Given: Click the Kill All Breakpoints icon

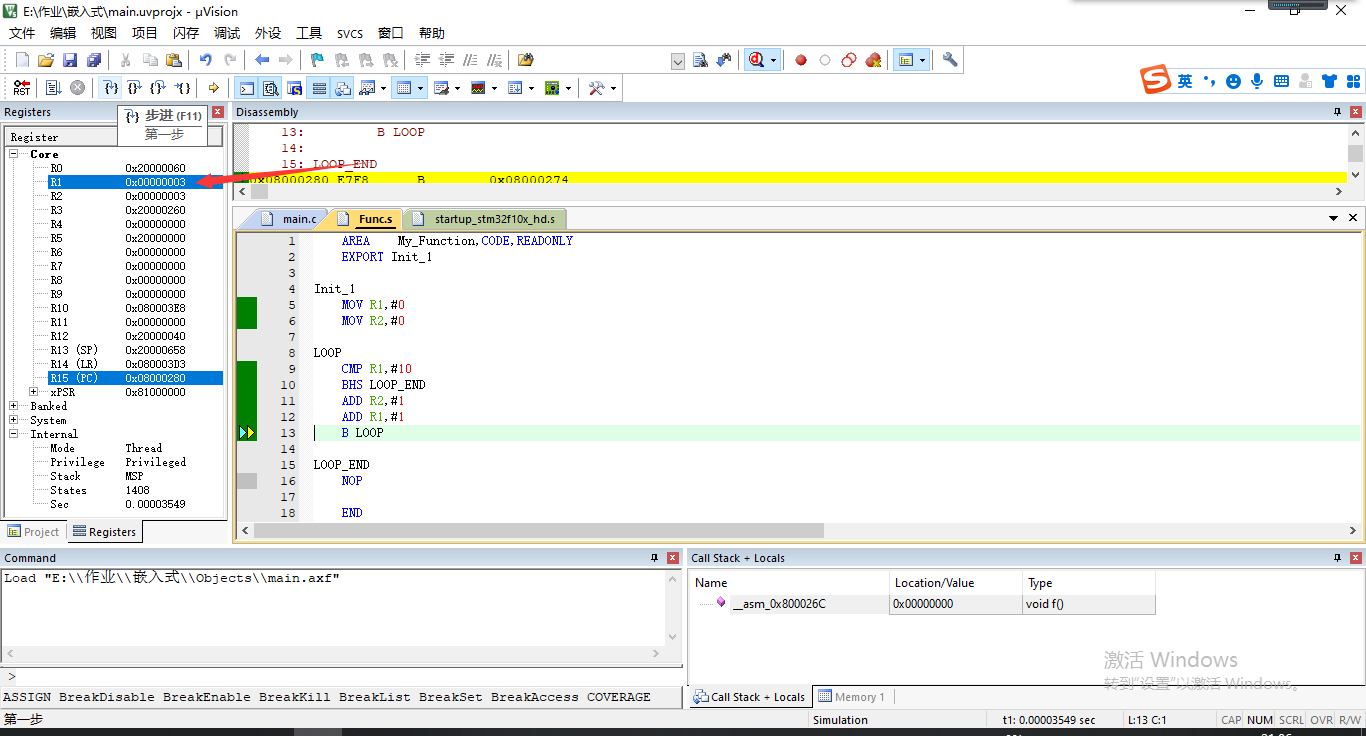Looking at the screenshot, I should pos(873,60).
